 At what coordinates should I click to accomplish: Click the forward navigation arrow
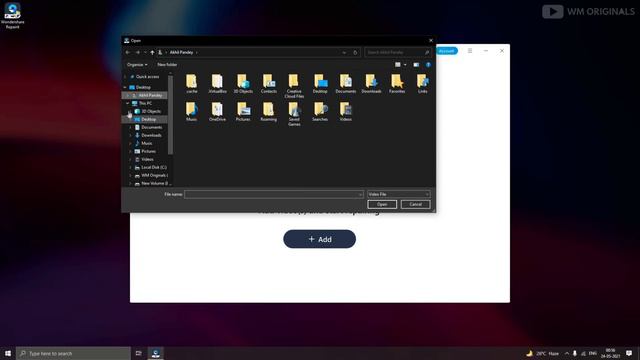pos(138,52)
